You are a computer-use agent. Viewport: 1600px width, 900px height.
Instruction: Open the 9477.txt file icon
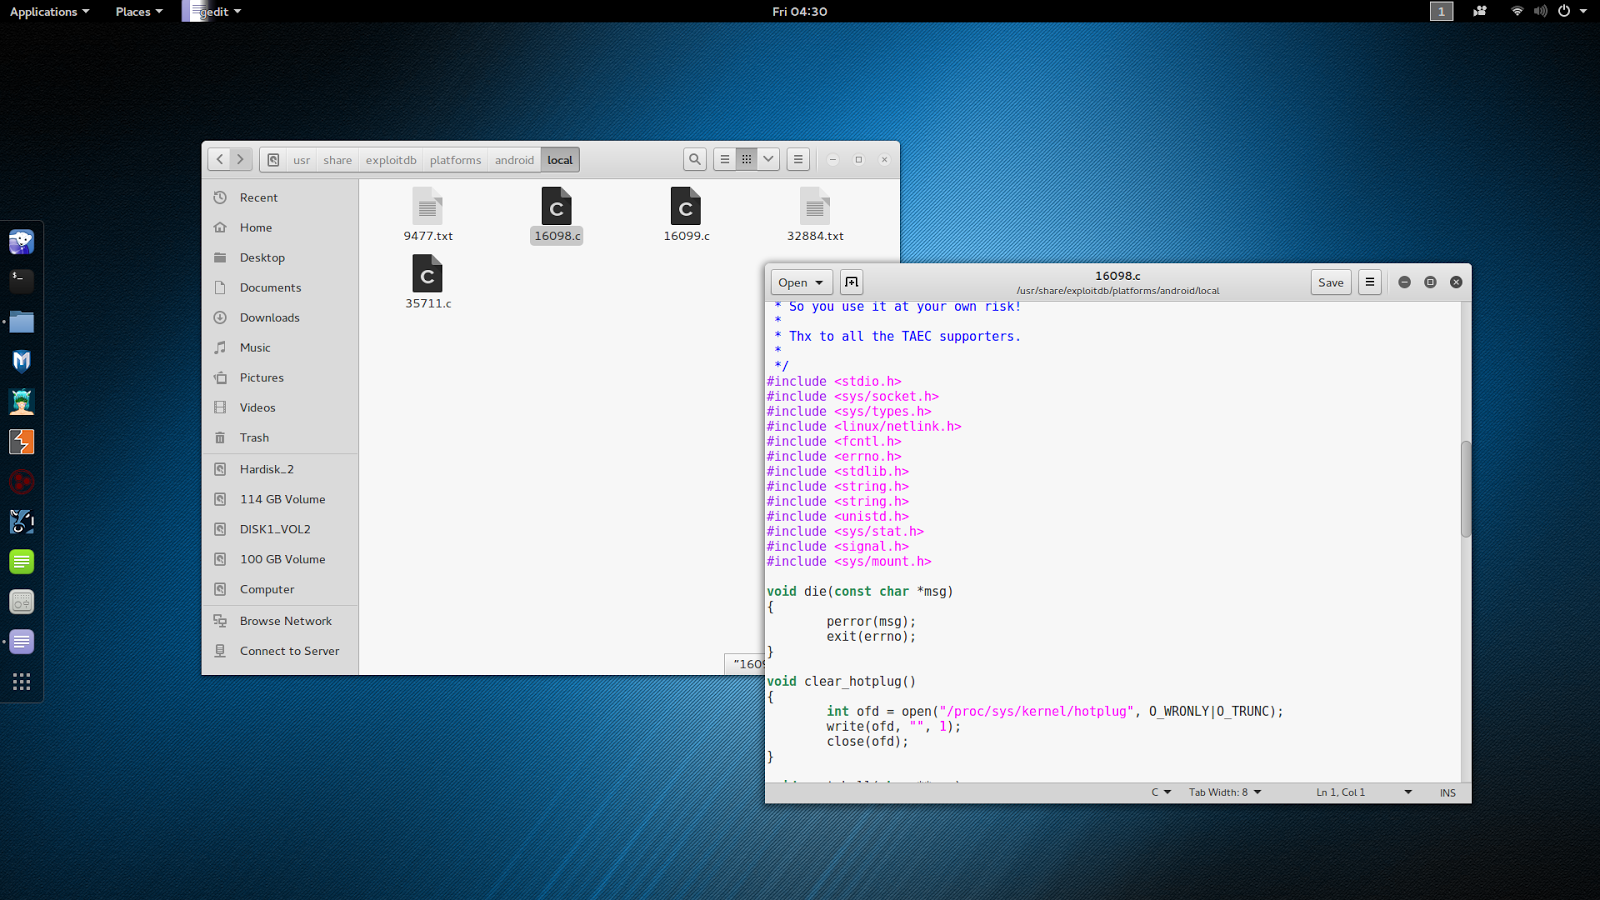[427, 209]
